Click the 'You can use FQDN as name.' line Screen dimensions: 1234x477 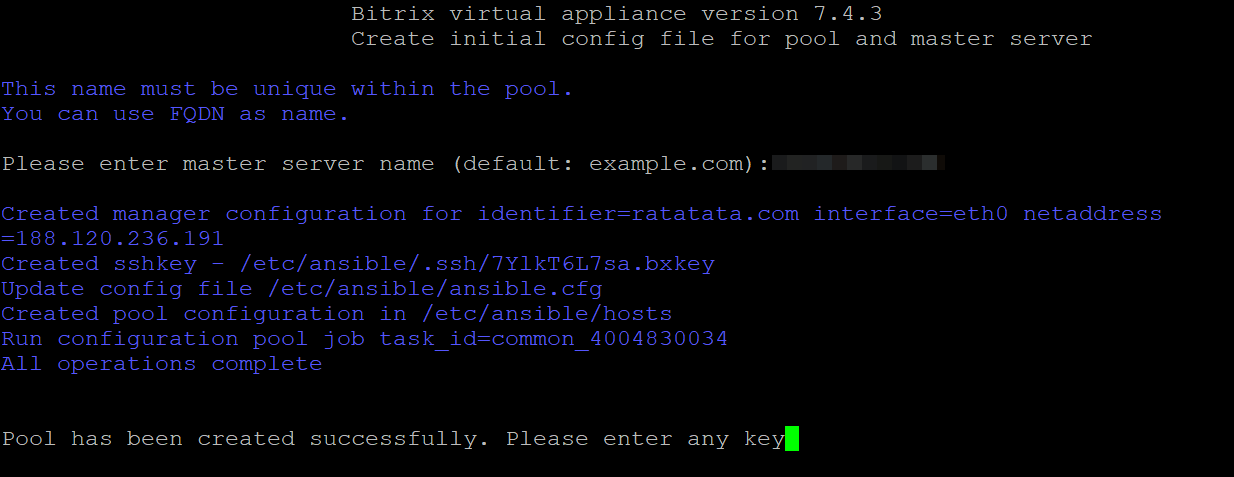(x=175, y=114)
